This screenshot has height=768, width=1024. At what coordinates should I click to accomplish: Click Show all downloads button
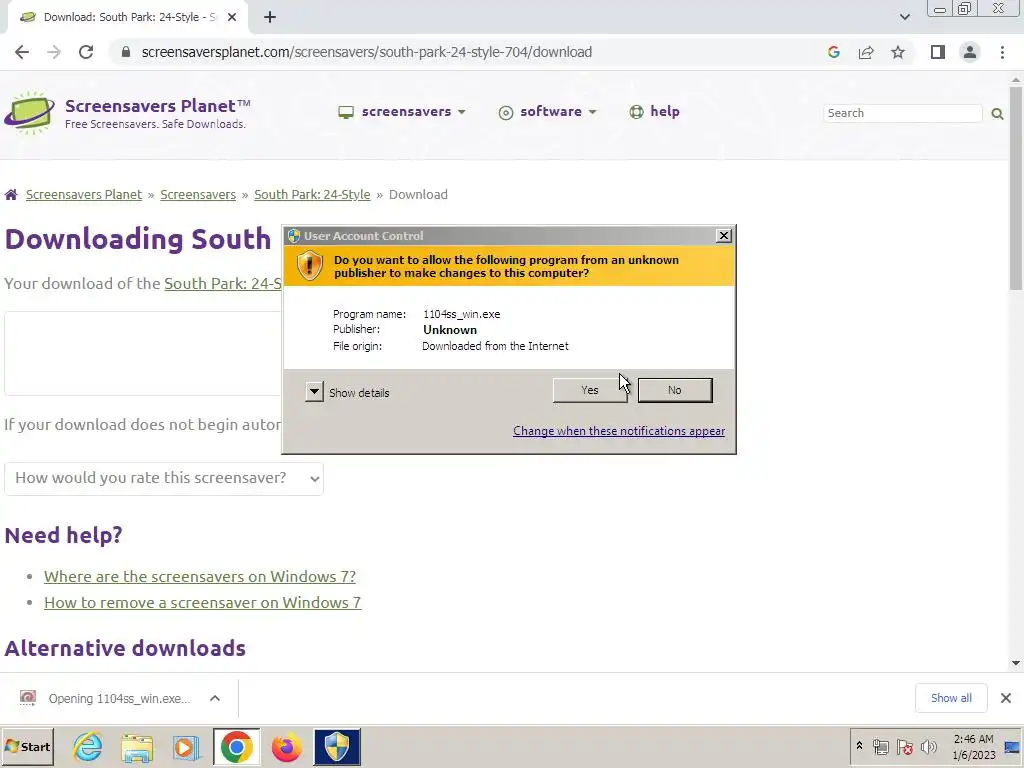951,698
